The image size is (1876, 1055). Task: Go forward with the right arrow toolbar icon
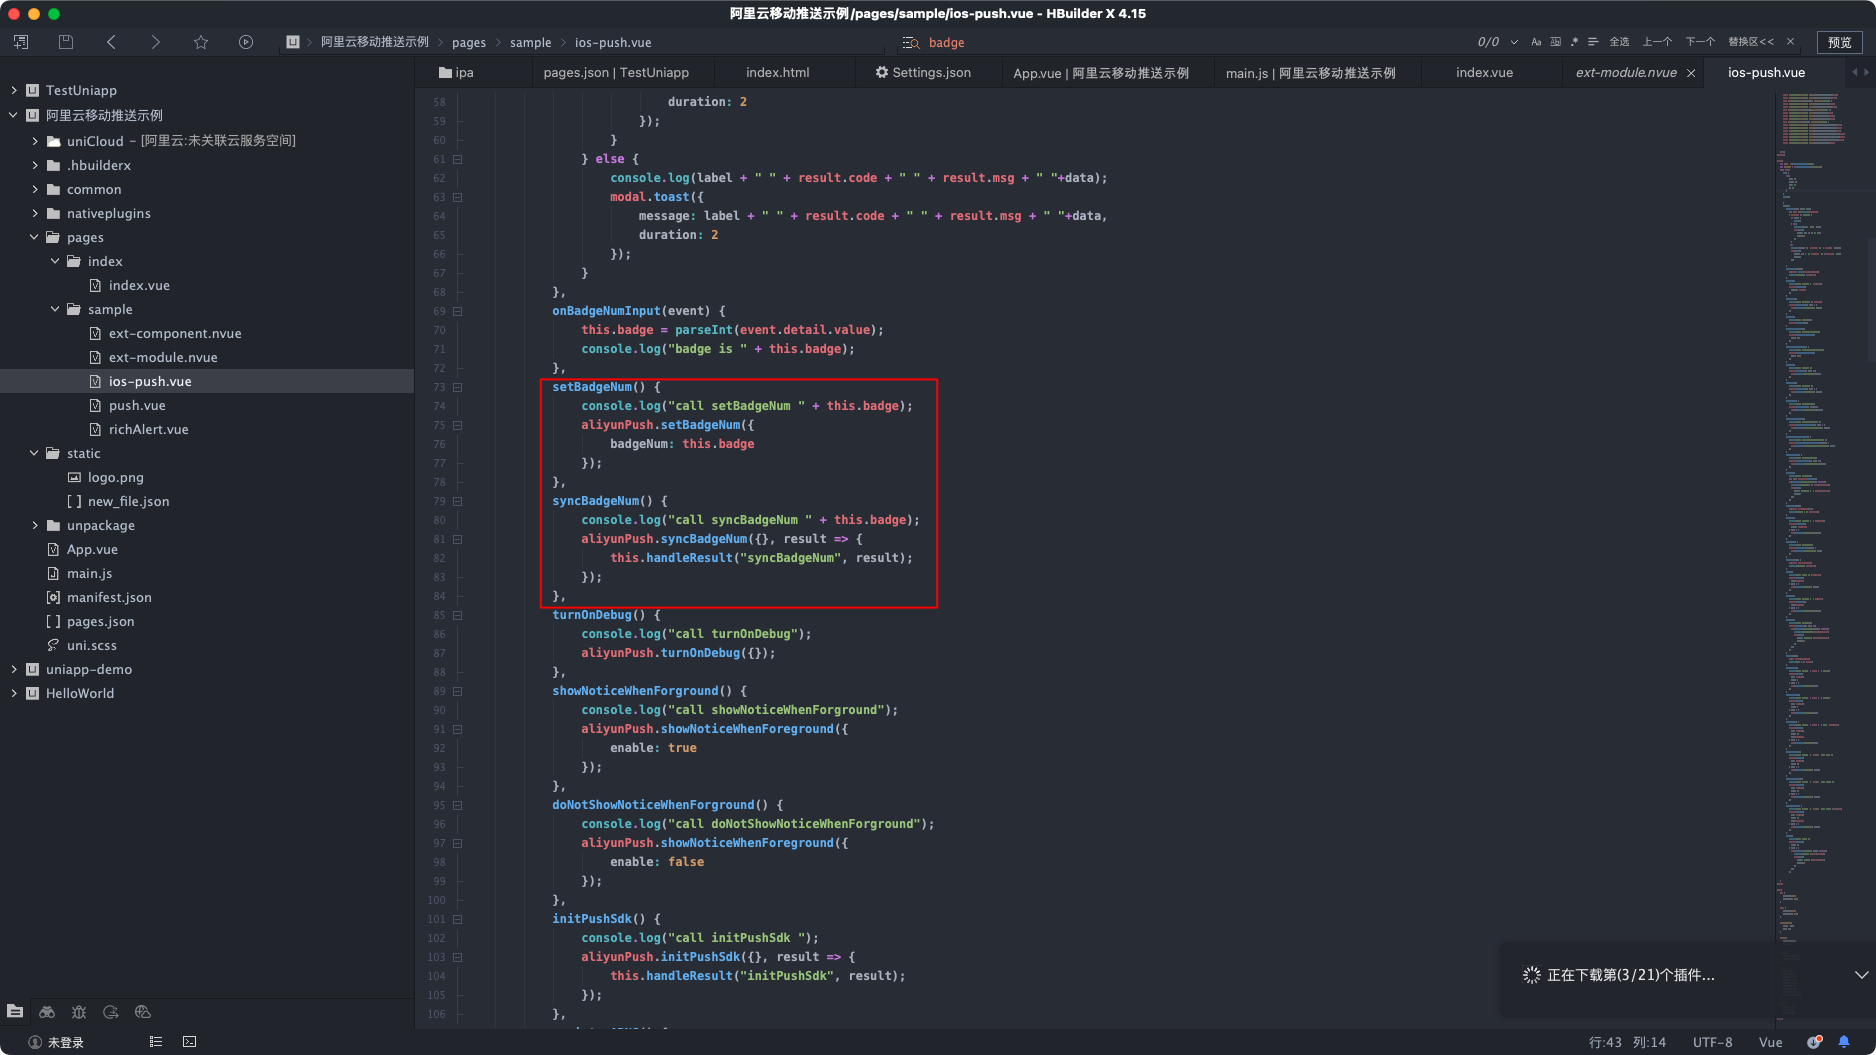click(x=155, y=42)
